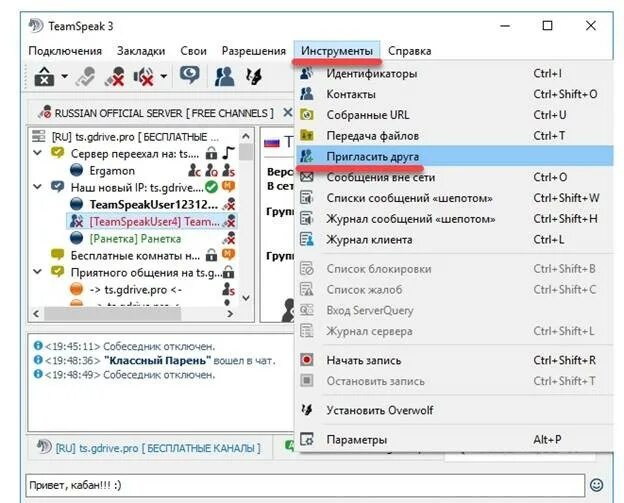Click the right arrow of the horizontal scrollbar
The height and width of the screenshot is (503, 624).
230,314
